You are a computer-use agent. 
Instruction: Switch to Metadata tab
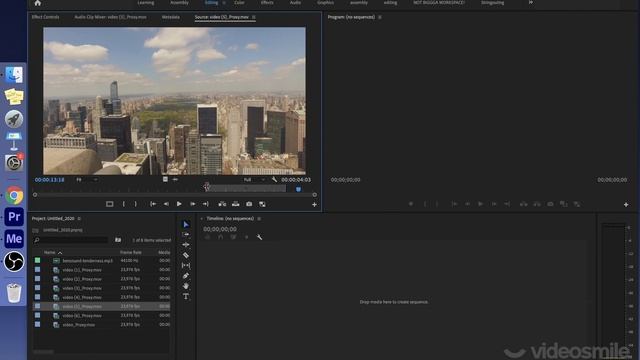[171, 17]
